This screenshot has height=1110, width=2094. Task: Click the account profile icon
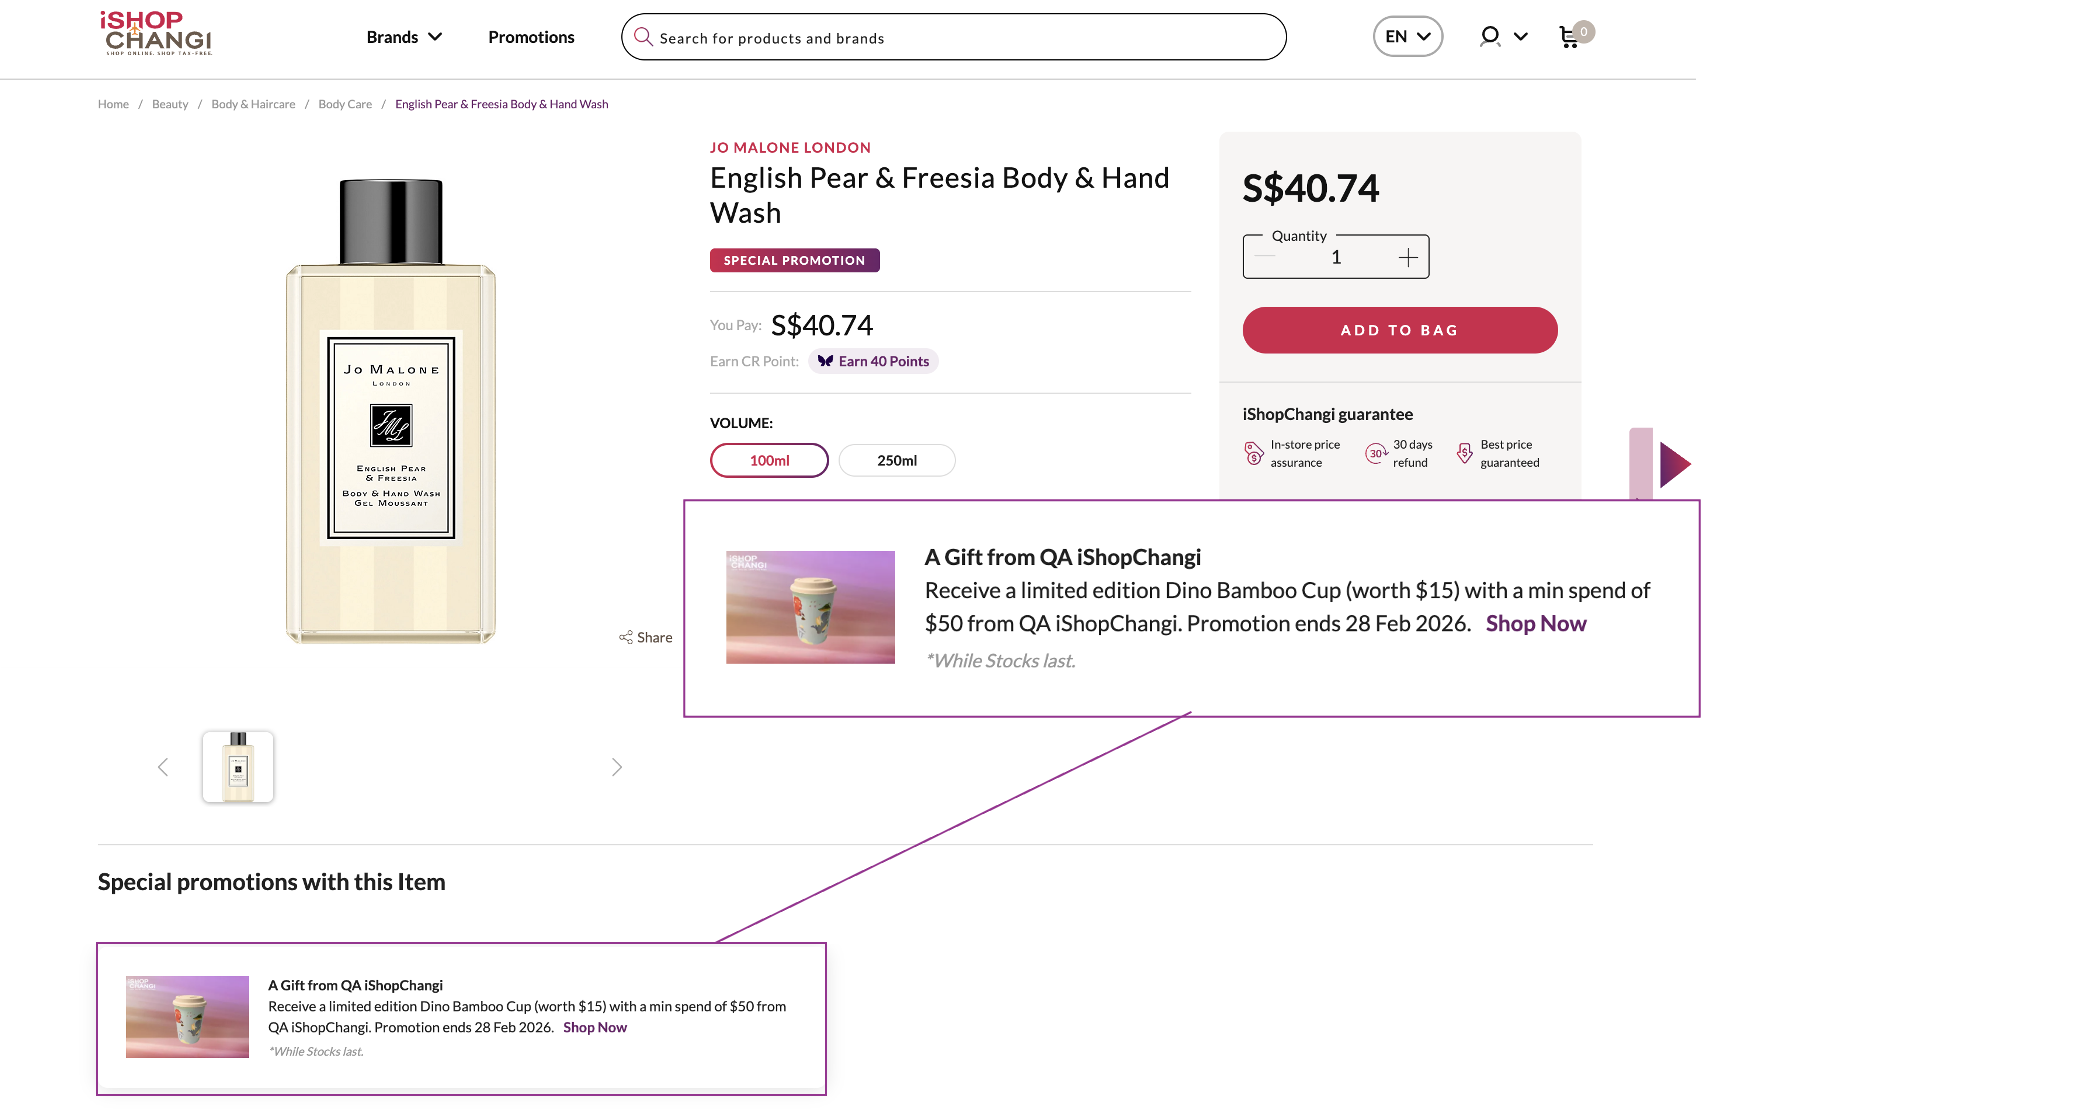point(1490,37)
